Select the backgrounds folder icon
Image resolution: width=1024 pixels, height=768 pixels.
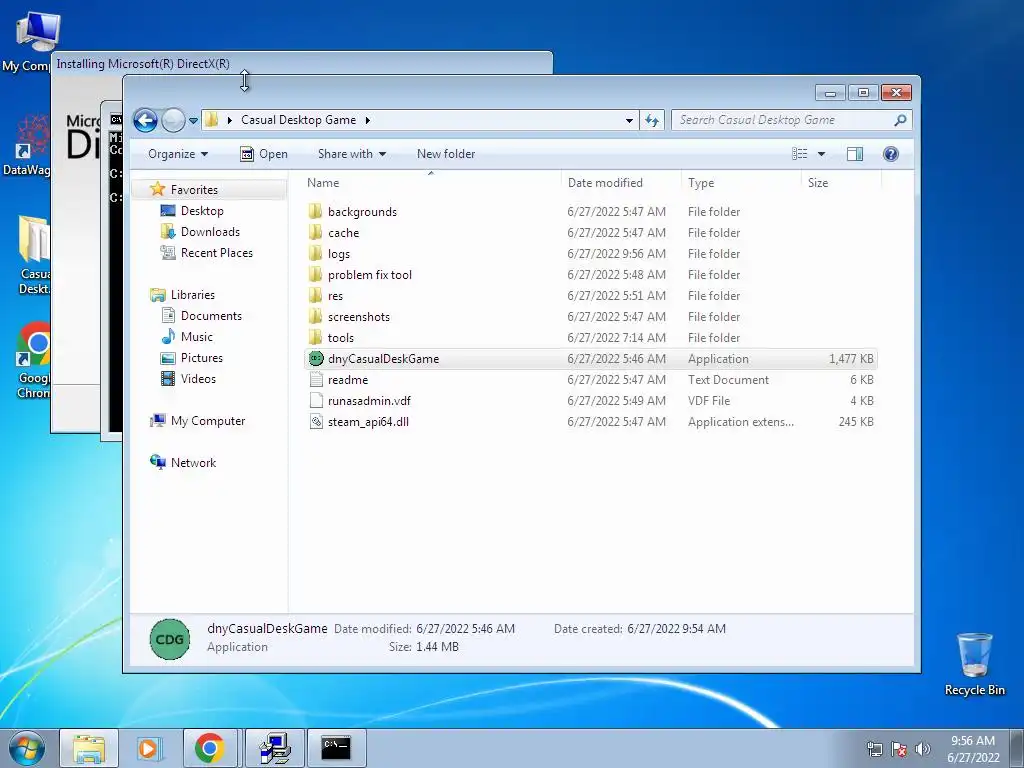(x=315, y=211)
